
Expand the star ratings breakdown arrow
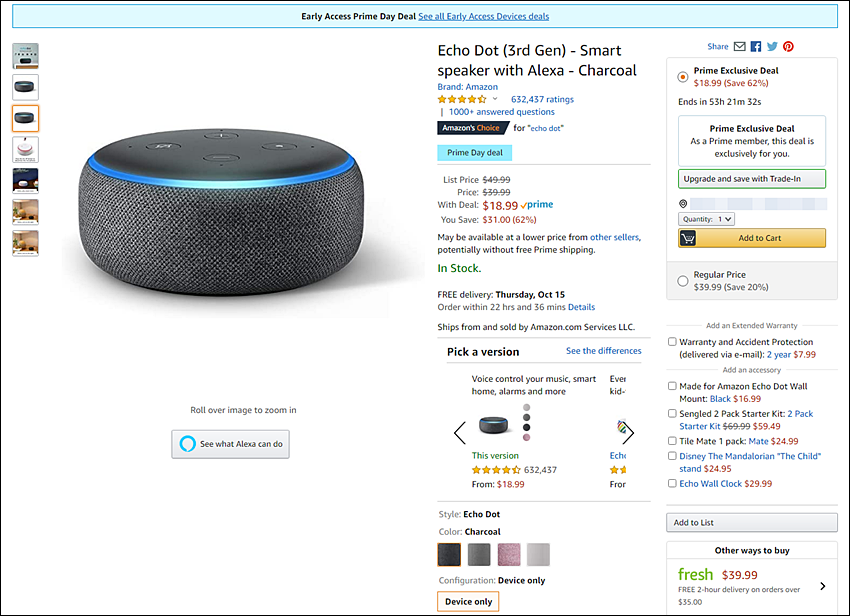tap(495, 99)
